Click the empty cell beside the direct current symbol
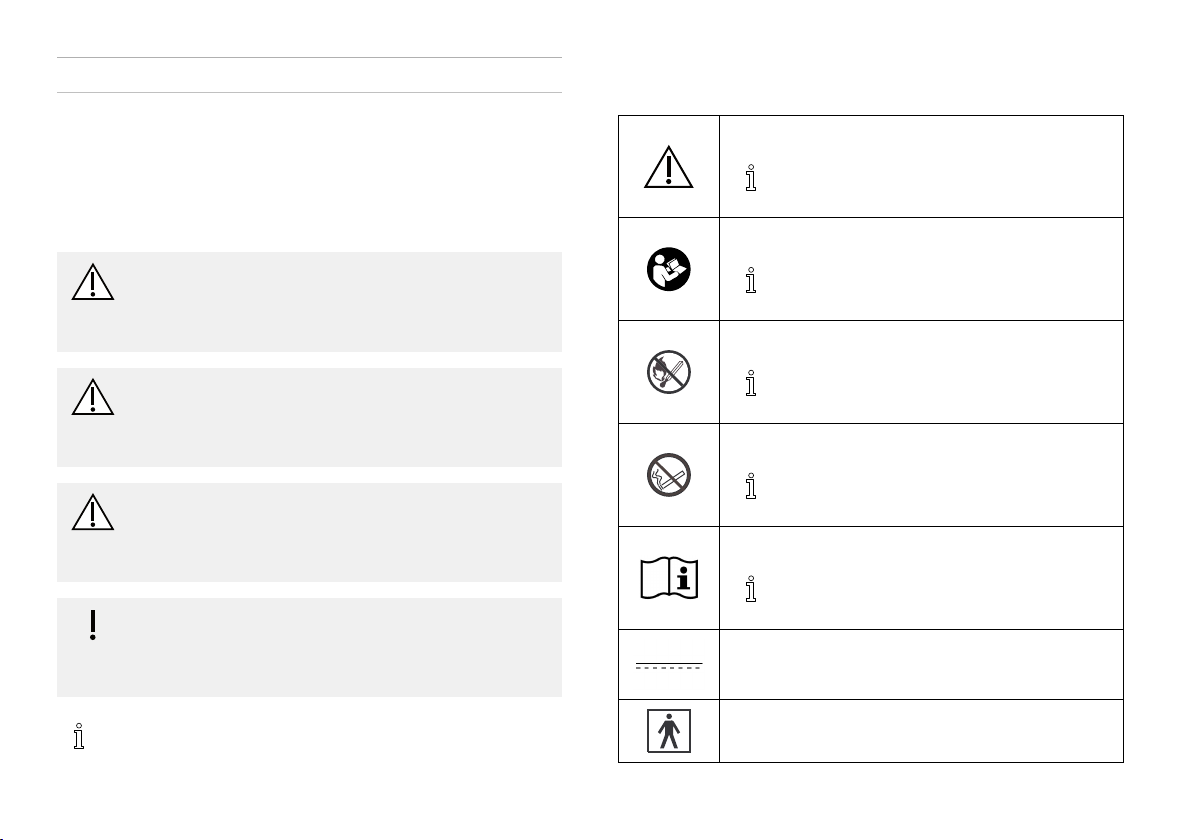Screen dimensions: 1192x840 point(921,664)
